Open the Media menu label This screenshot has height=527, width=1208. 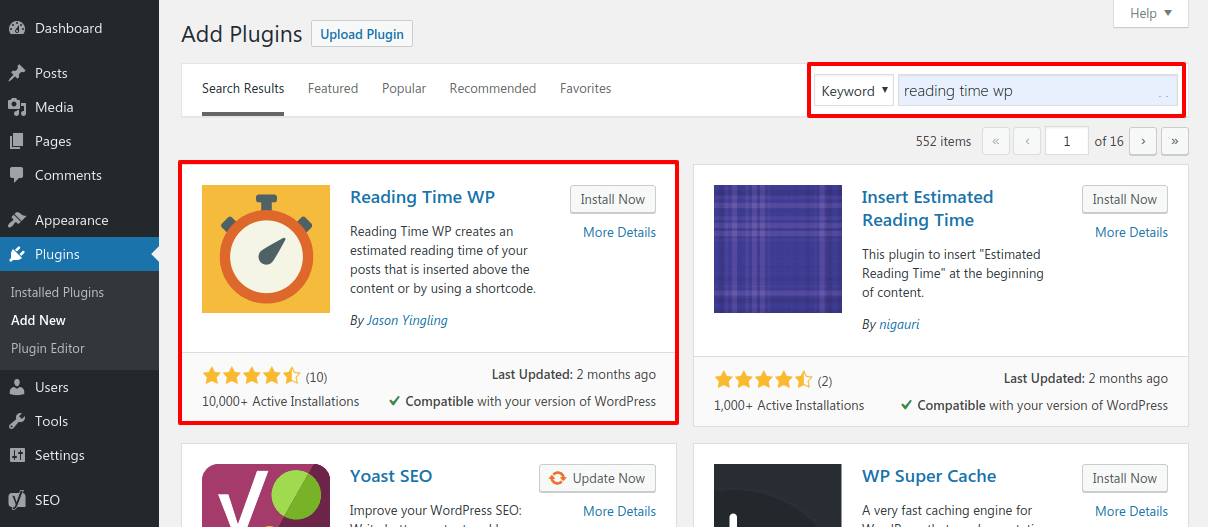coord(54,107)
